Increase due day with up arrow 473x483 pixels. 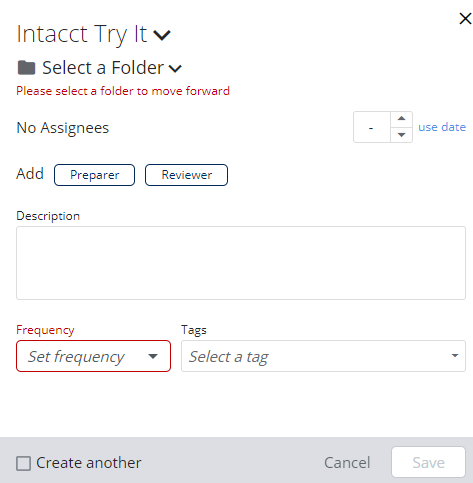(x=401, y=119)
